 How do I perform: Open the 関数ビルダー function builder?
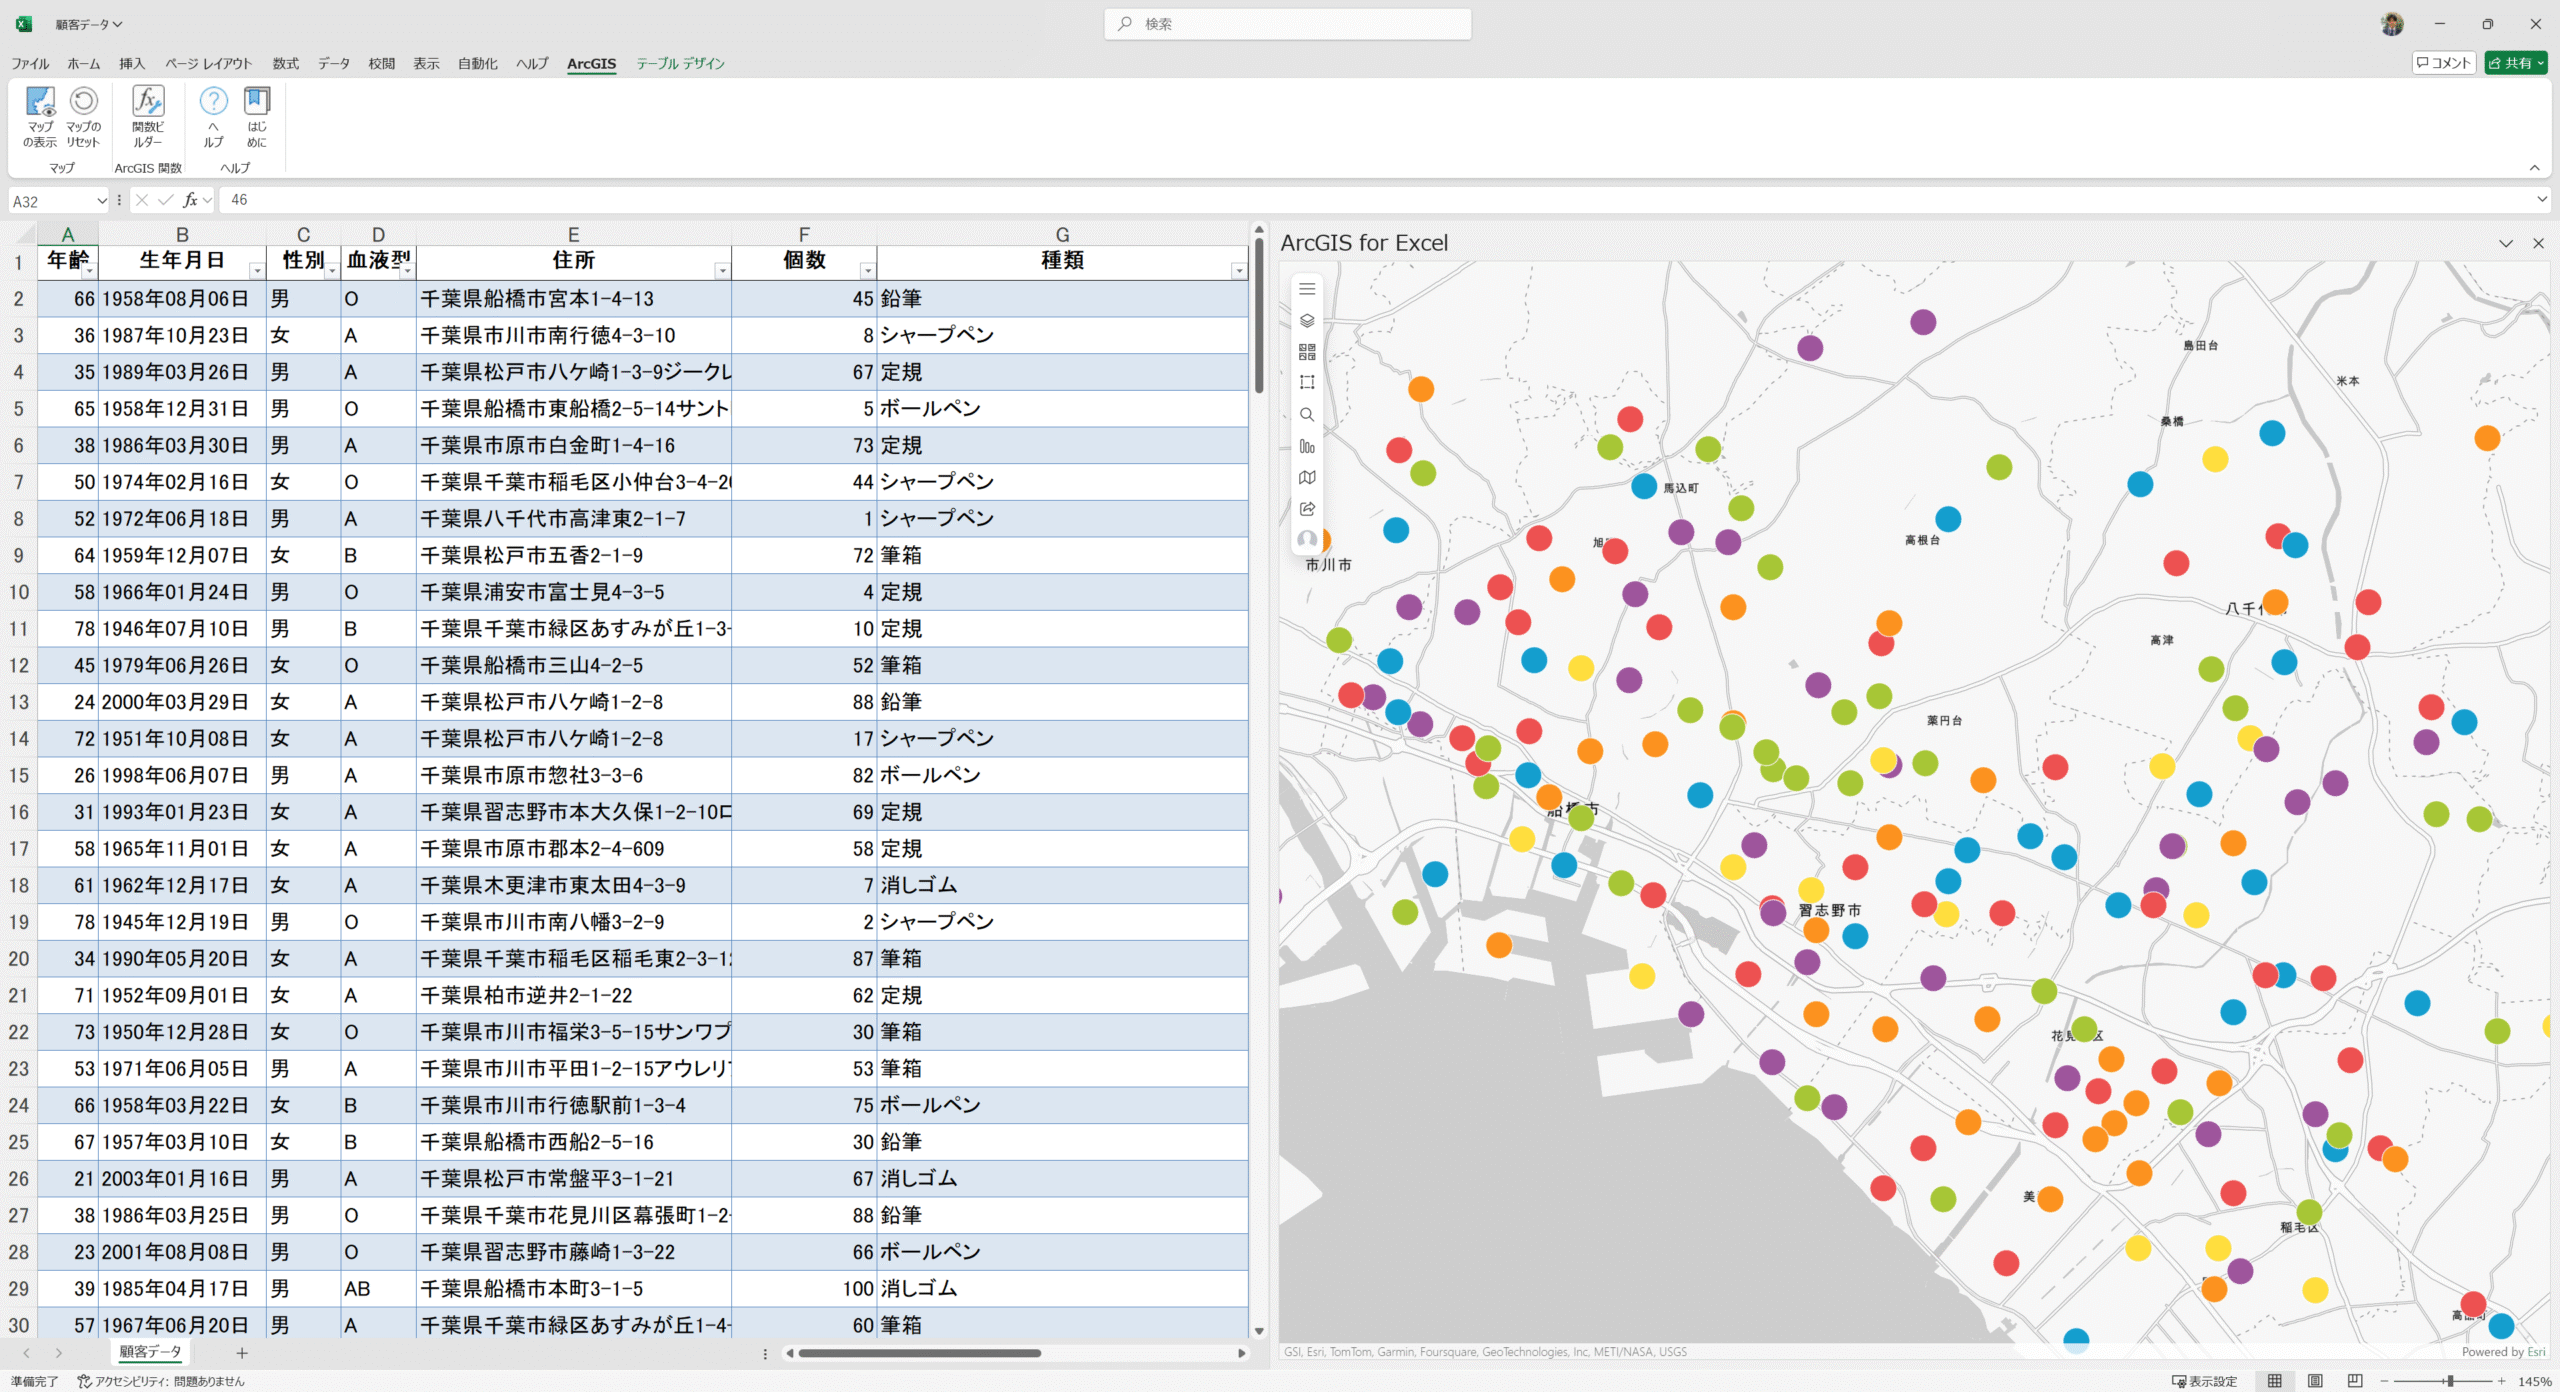pyautogui.click(x=146, y=117)
